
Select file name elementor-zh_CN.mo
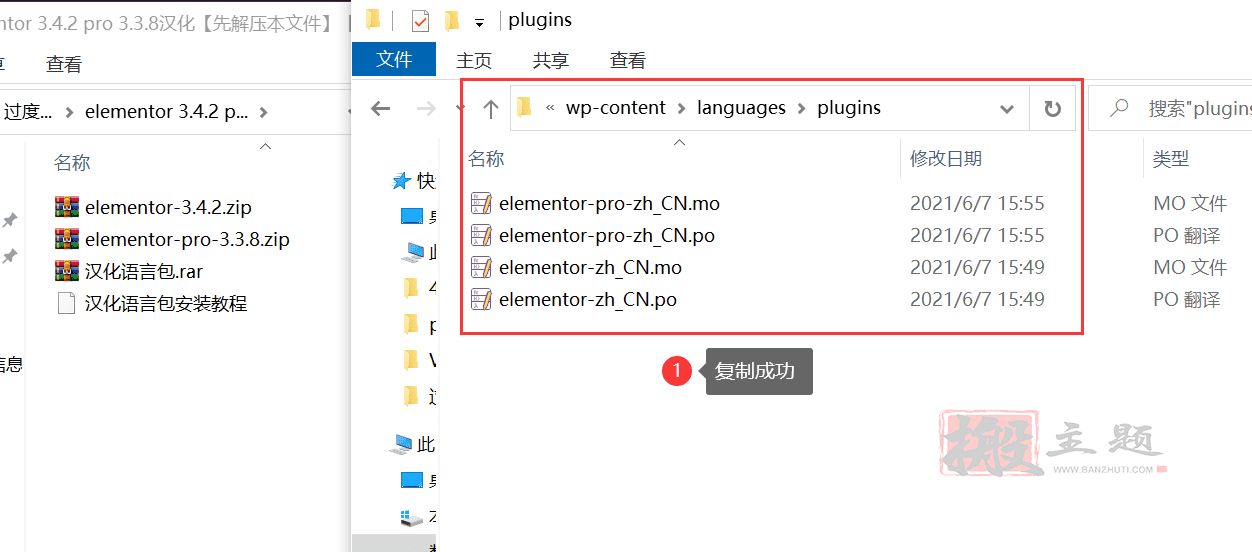[590, 267]
